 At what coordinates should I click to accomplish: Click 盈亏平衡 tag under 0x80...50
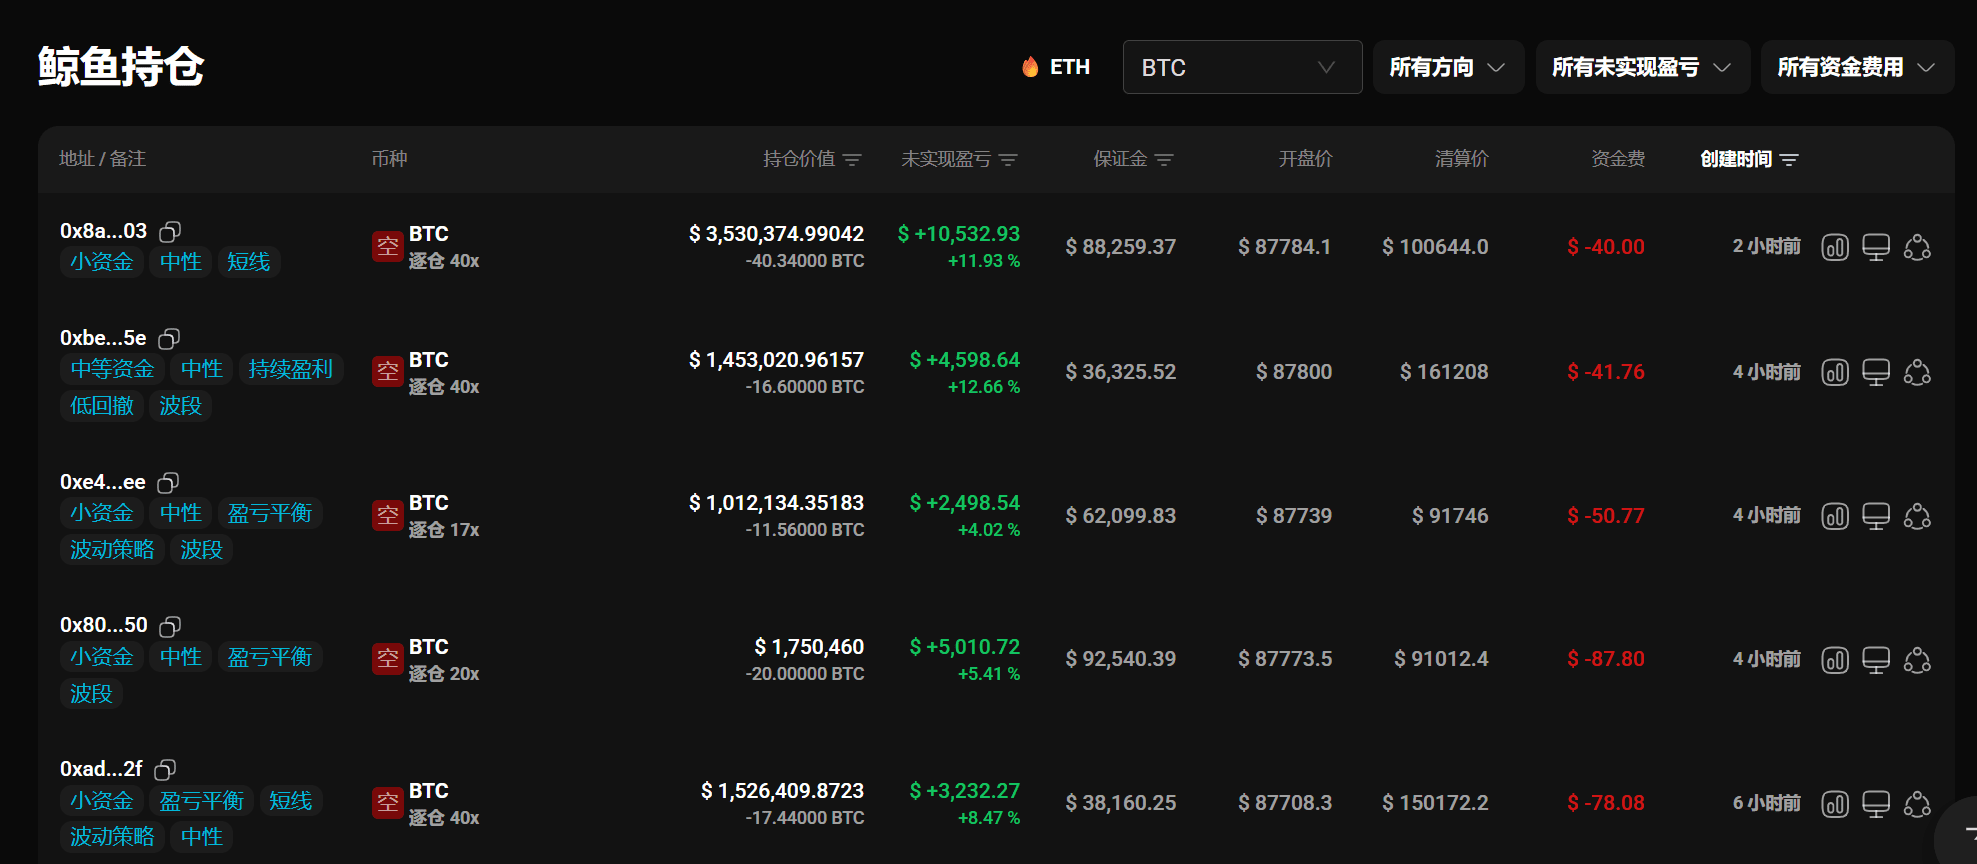tap(269, 657)
